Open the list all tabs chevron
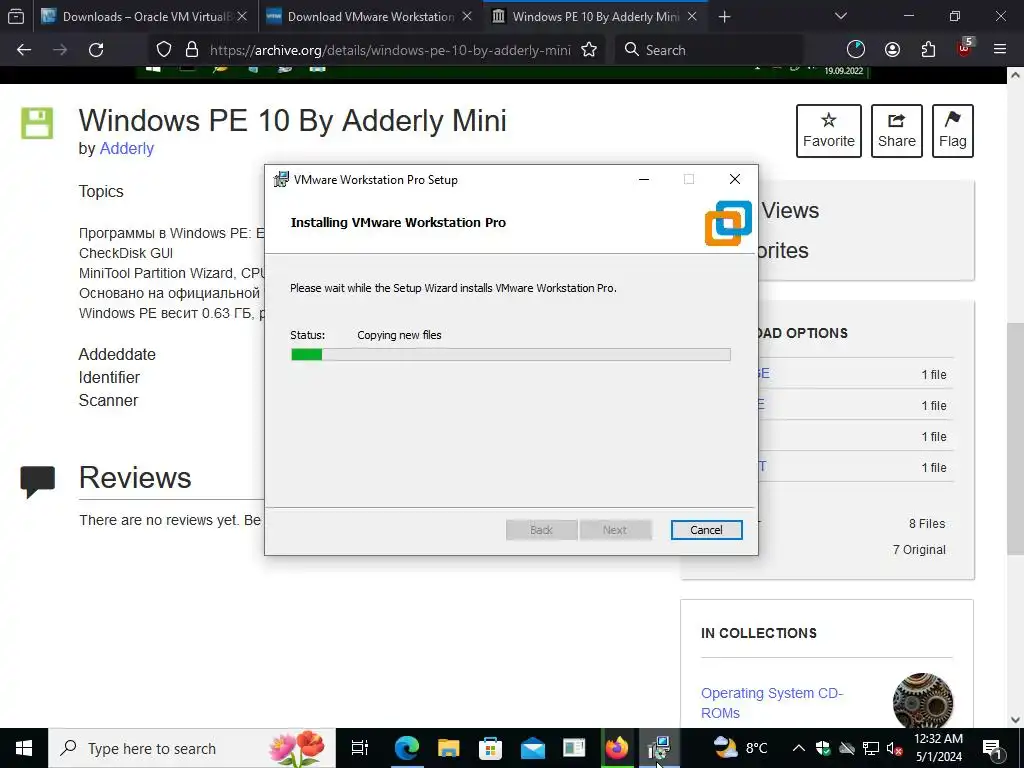The height and width of the screenshot is (768, 1024). point(841,16)
